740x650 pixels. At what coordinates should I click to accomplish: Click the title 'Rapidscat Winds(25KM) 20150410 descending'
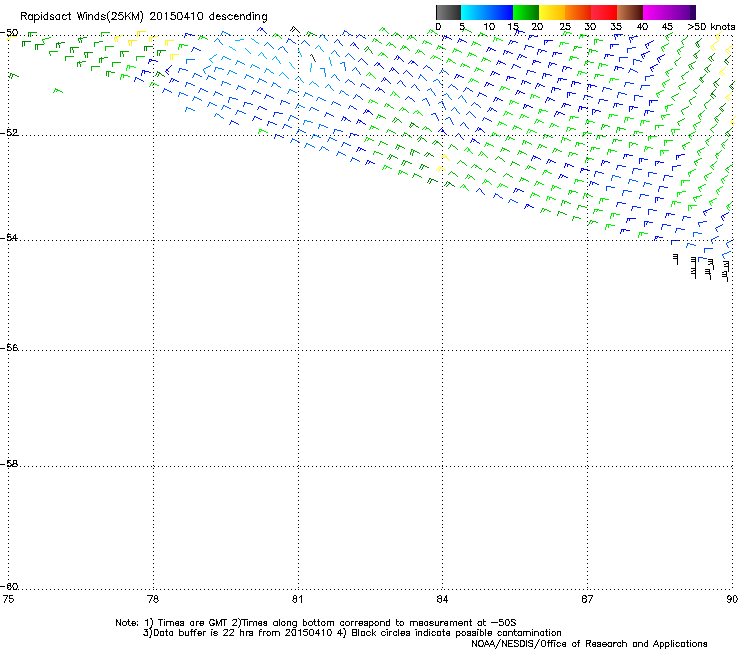point(143,17)
